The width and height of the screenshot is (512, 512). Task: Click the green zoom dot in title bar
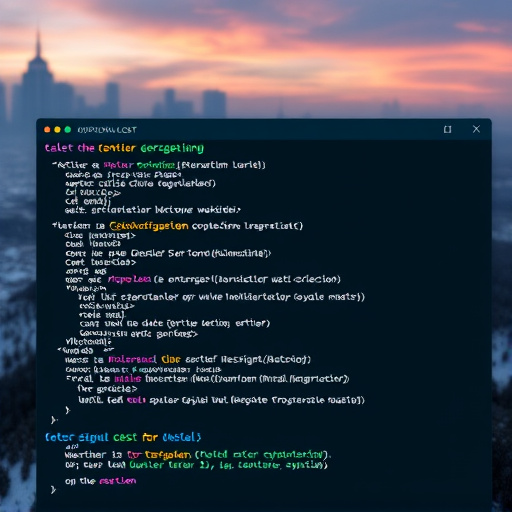(x=68, y=130)
